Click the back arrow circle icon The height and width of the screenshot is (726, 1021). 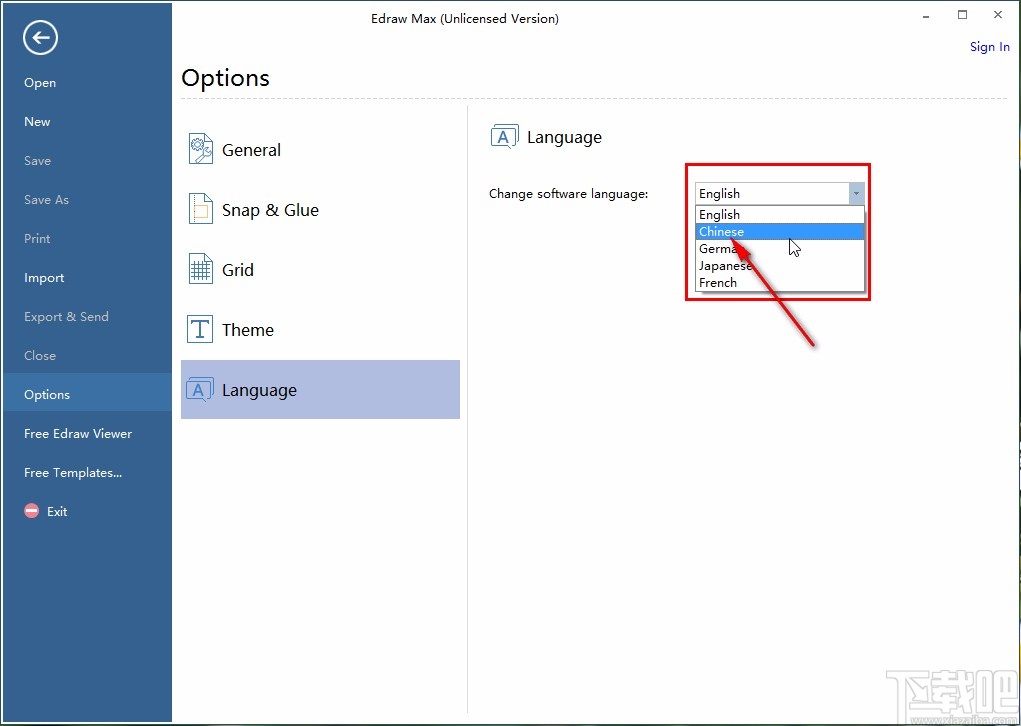coord(40,38)
